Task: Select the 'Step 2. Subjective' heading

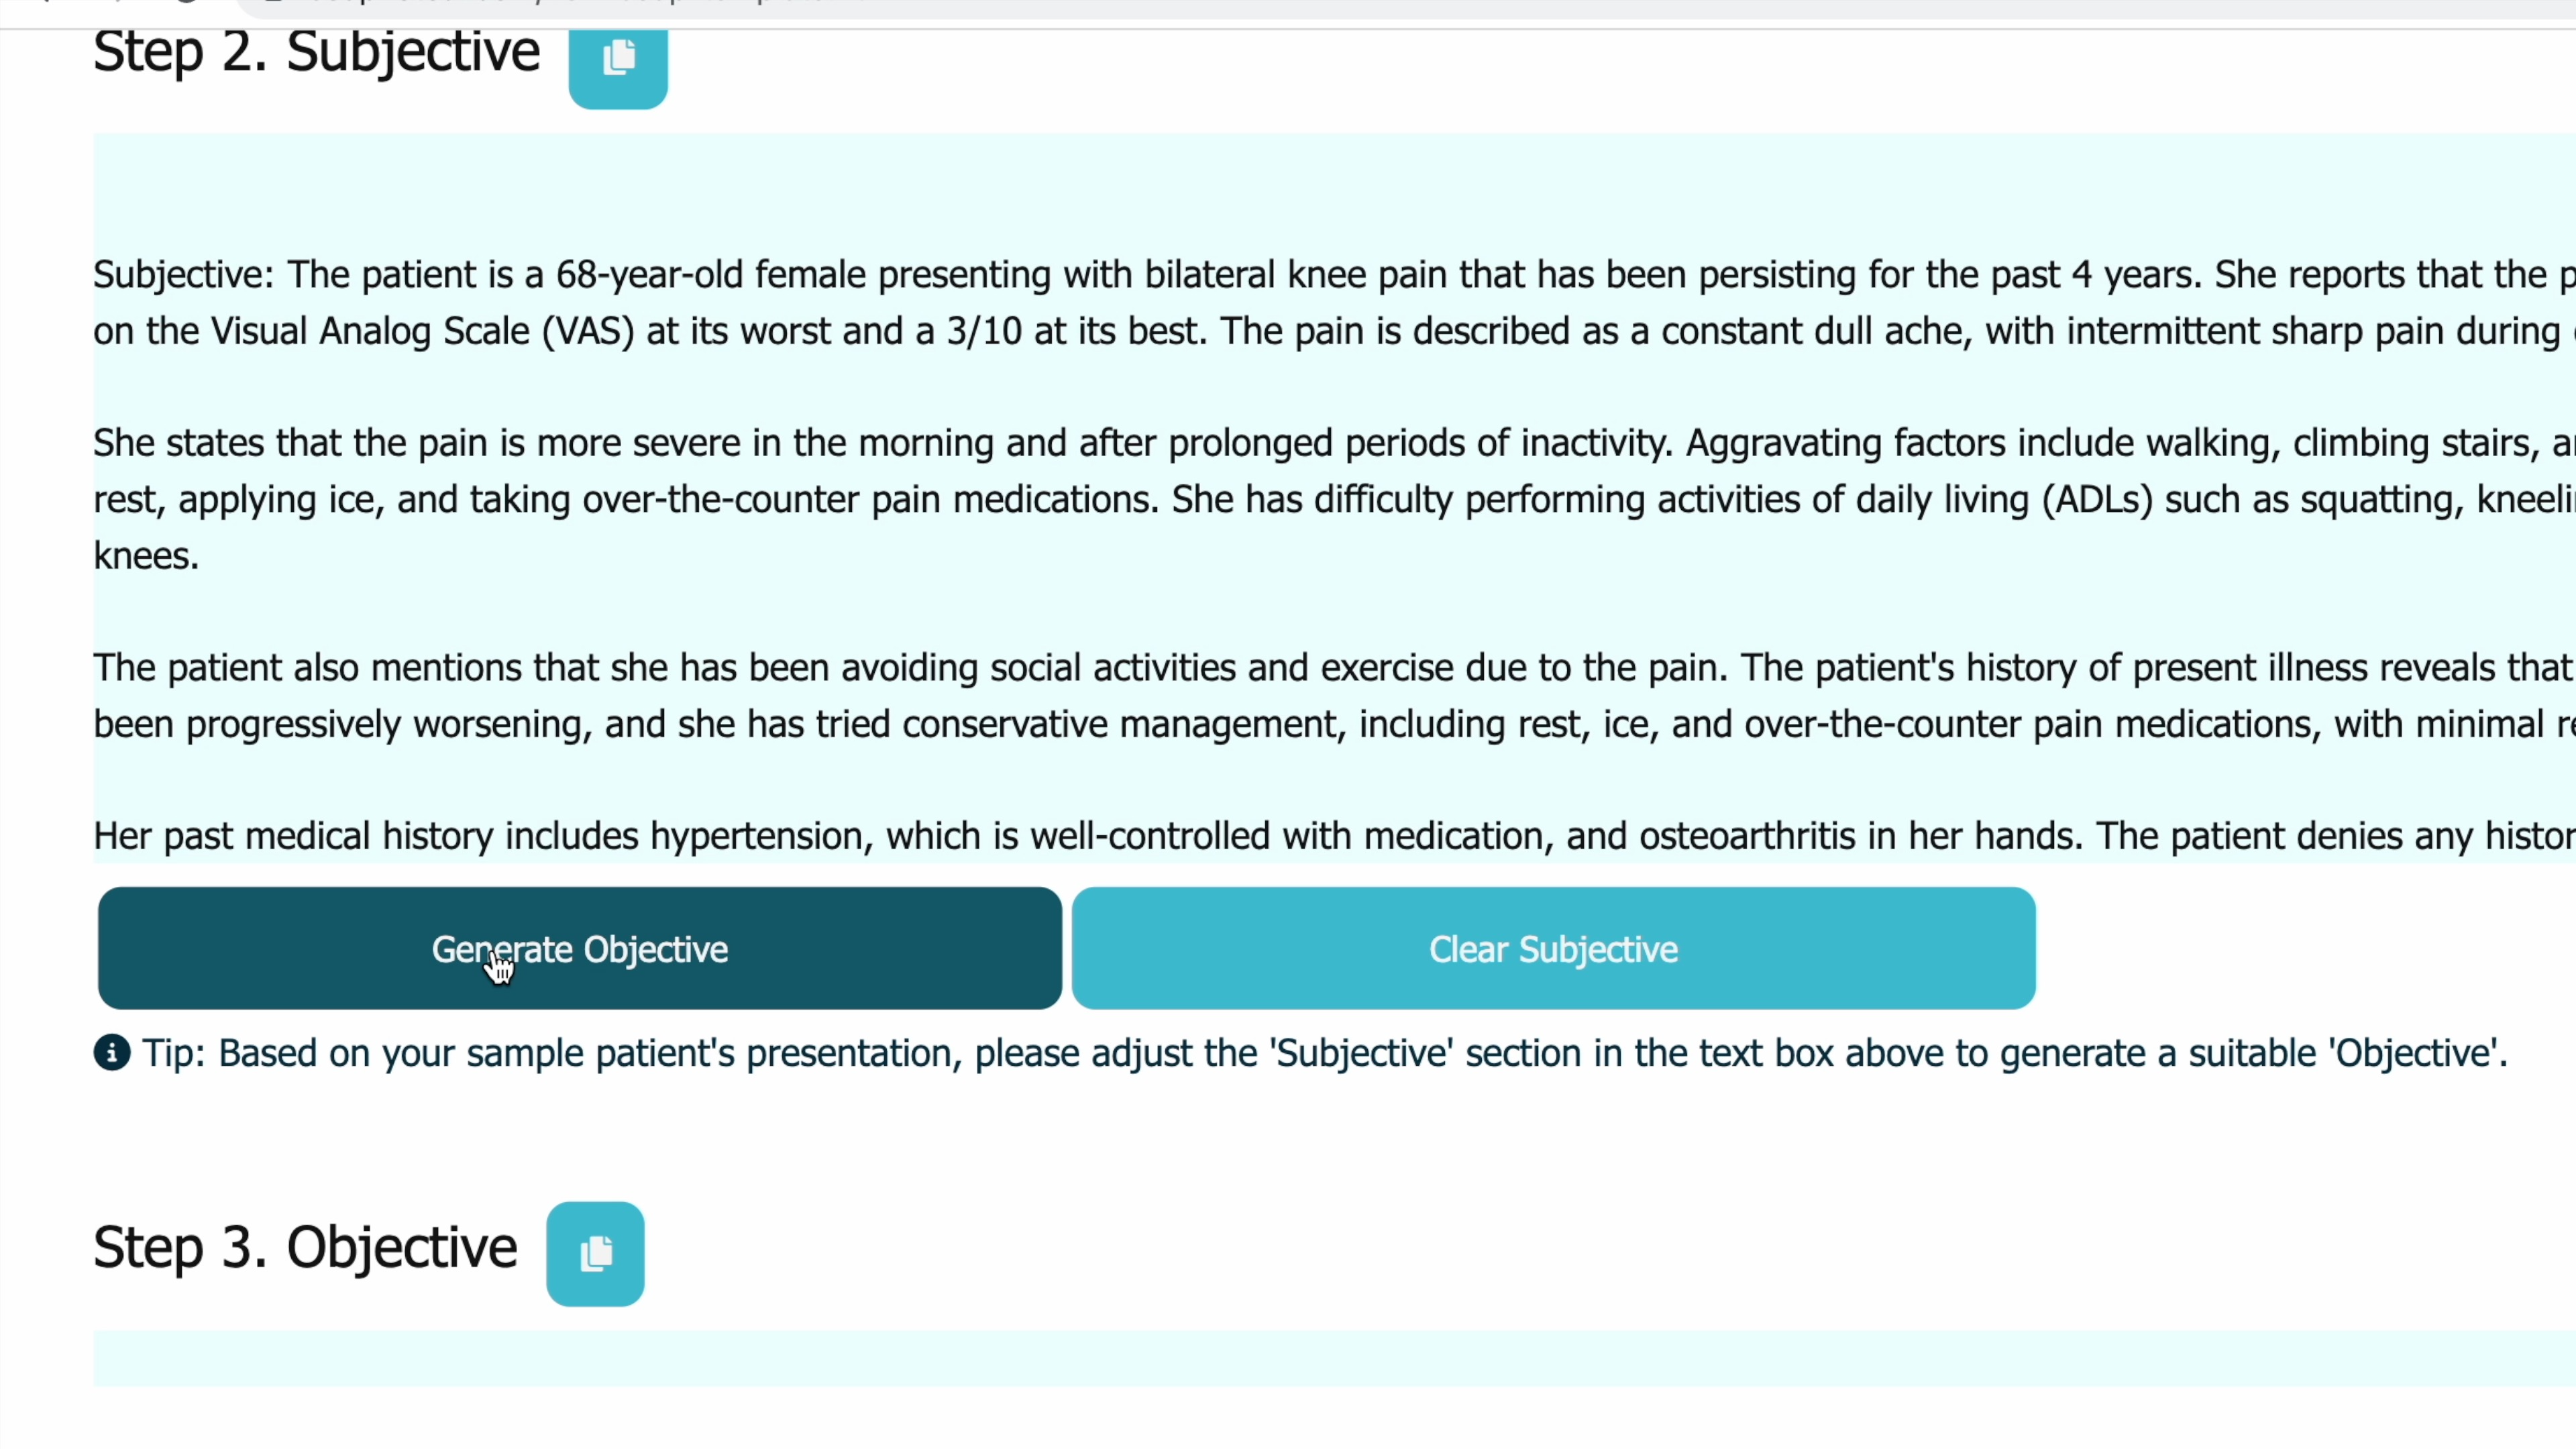Action: pos(315,54)
